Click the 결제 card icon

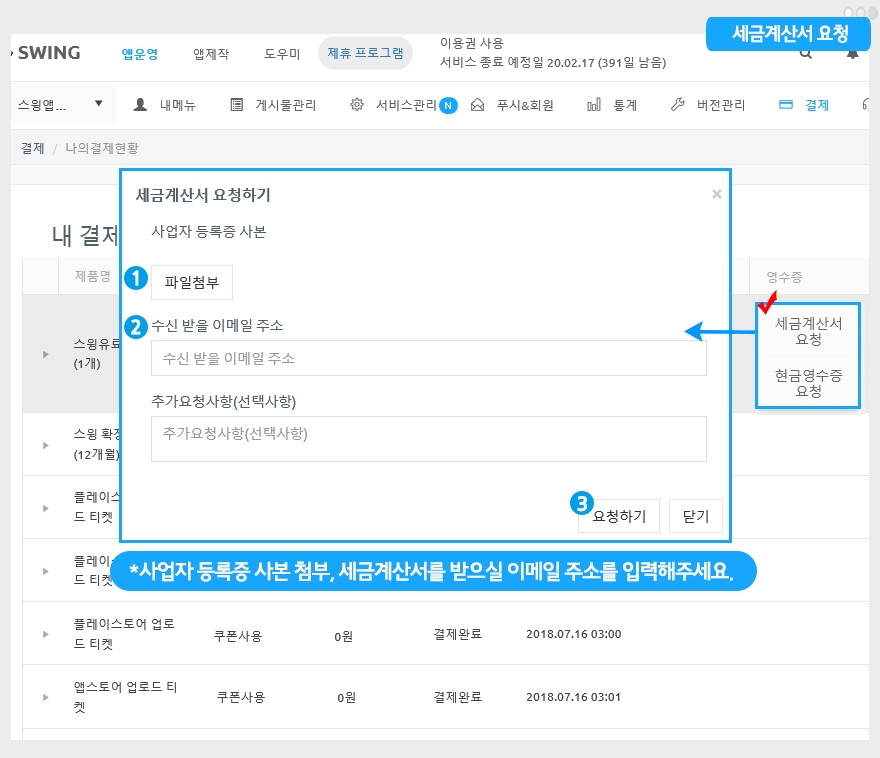point(785,105)
